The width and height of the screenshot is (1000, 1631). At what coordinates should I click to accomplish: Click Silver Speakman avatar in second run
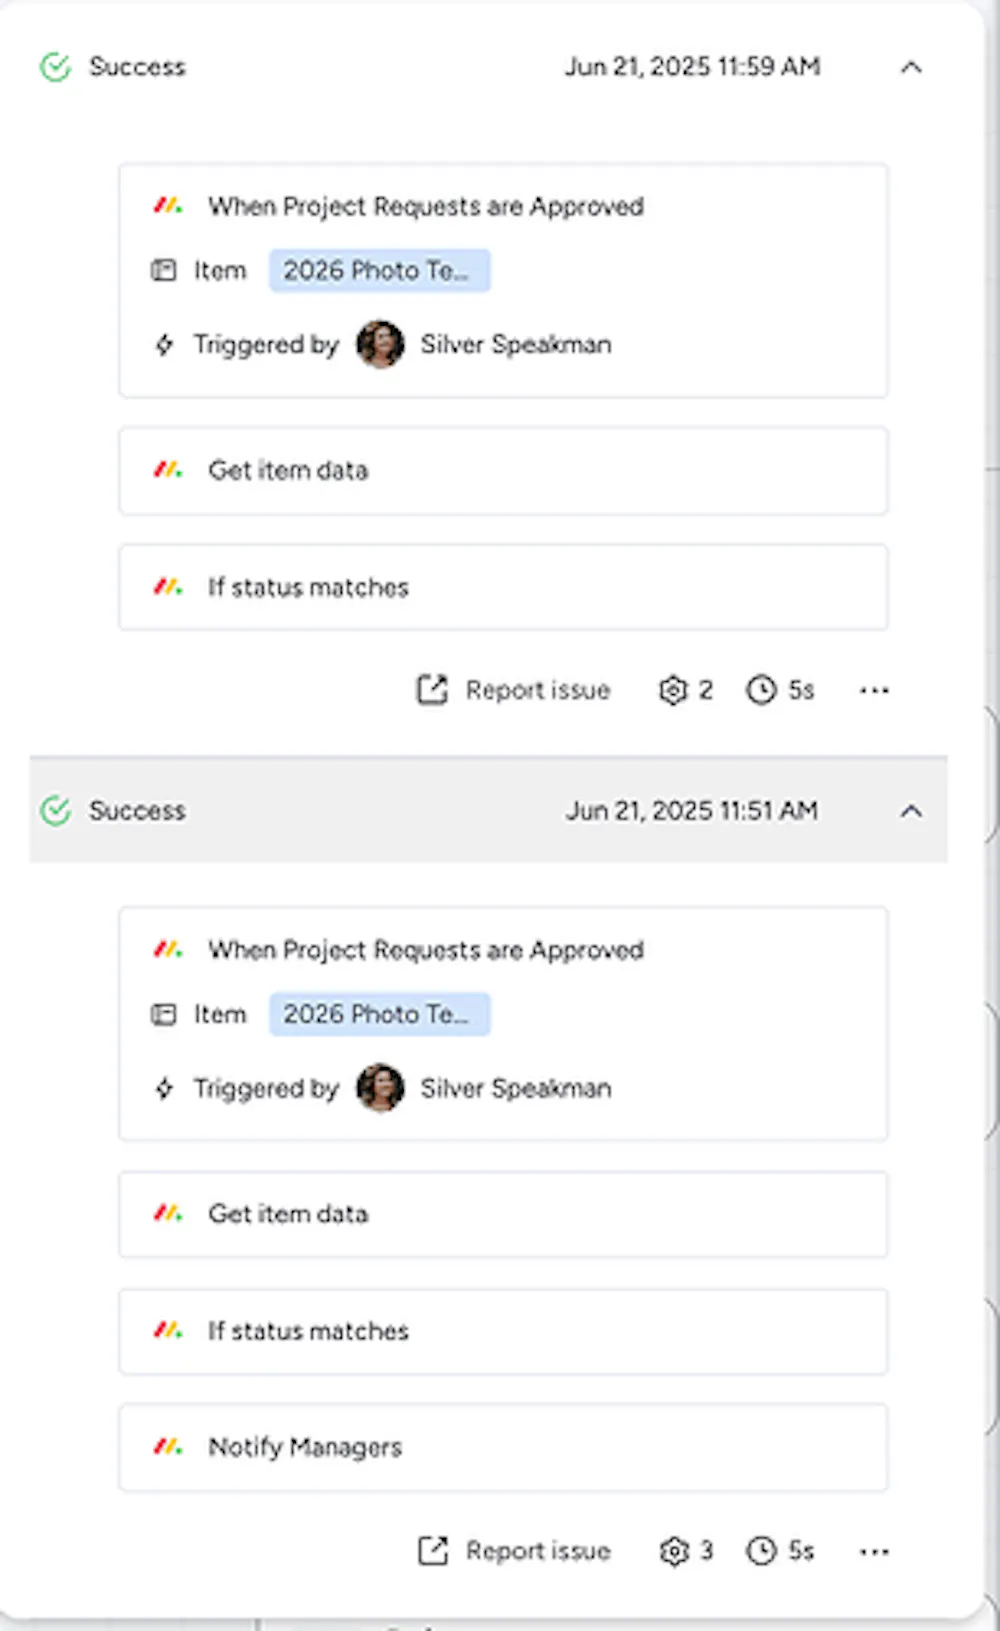tap(381, 1088)
